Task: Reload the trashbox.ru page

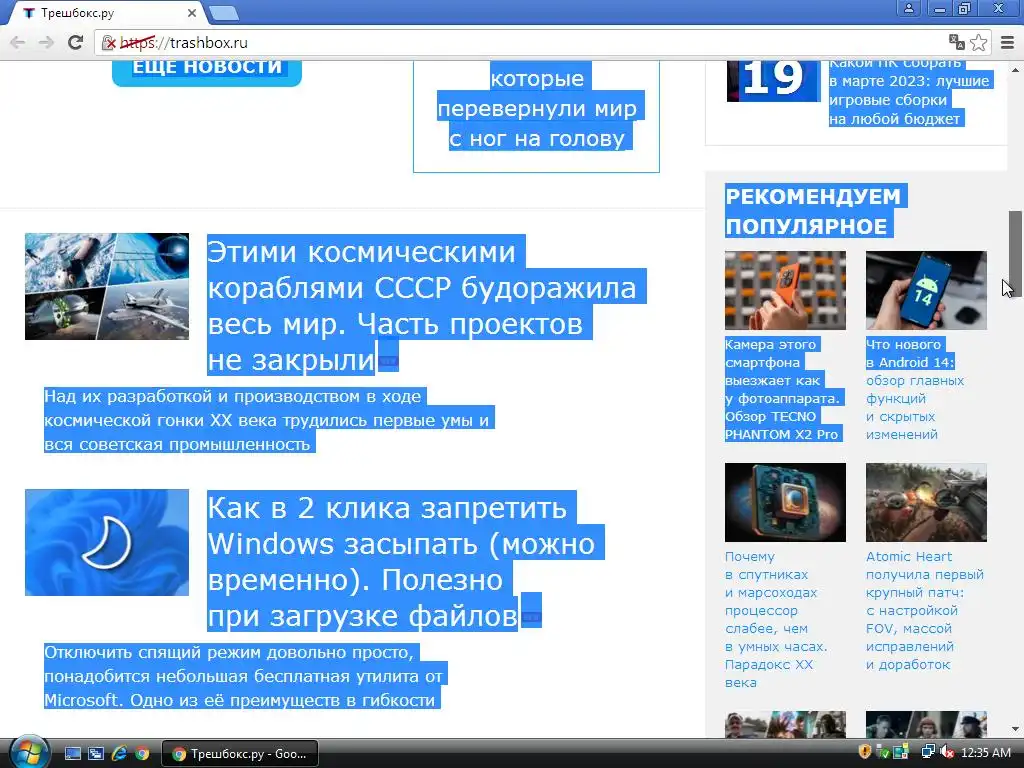Action: (76, 42)
